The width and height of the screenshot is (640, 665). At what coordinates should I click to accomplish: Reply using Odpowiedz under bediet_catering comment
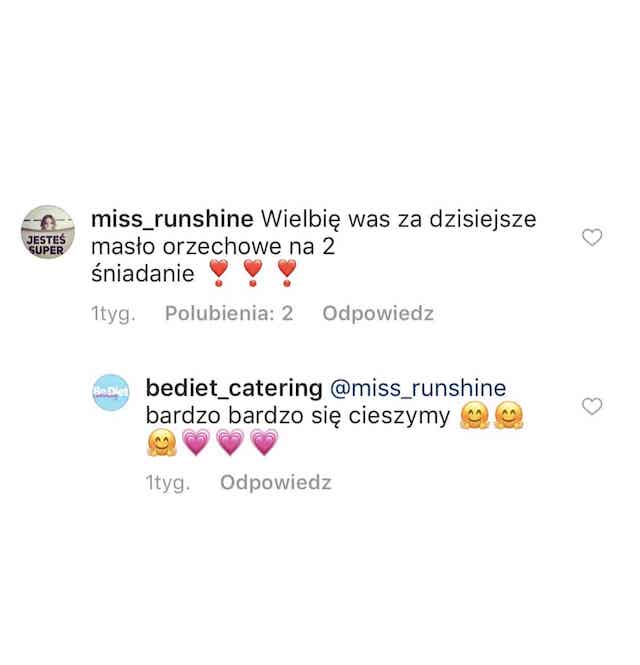pyautogui.click(x=275, y=483)
